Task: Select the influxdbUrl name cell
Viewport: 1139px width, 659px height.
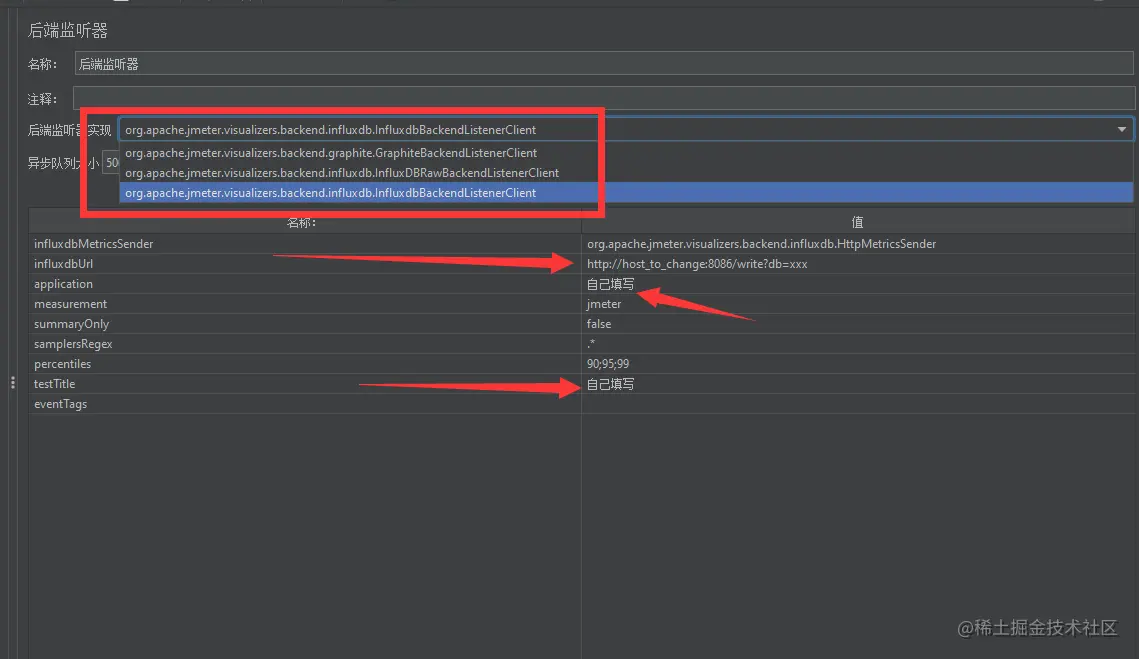Action: [x=305, y=264]
